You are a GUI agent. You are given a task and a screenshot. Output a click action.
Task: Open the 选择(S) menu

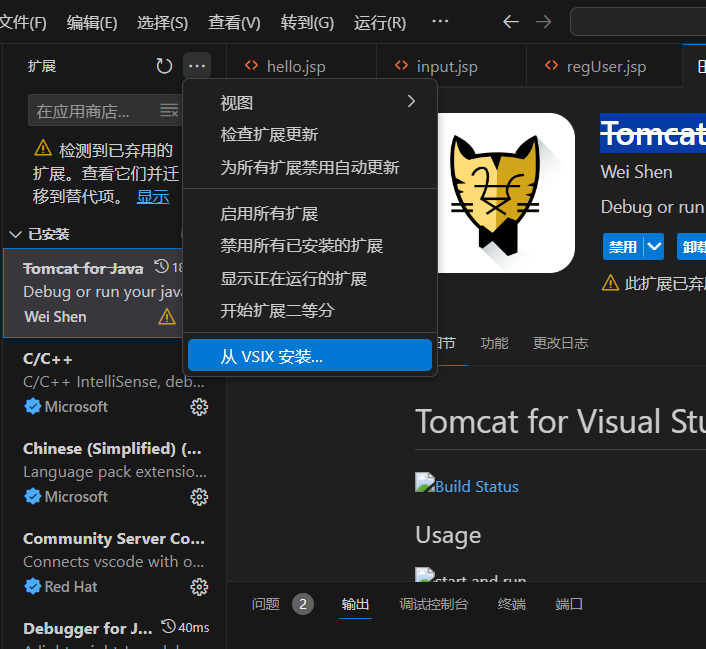(163, 22)
